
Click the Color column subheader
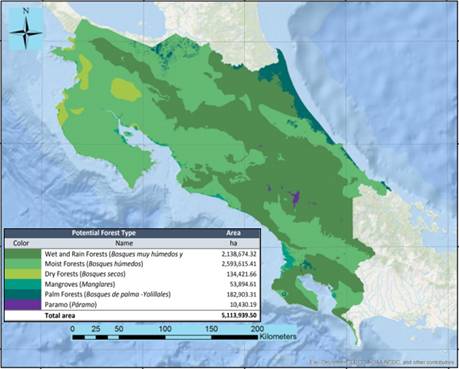coord(21,243)
